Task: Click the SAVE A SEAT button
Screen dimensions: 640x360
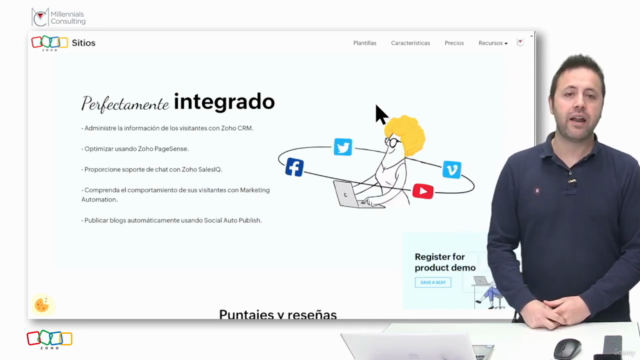Action: pyautogui.click(x=433, y=282)
